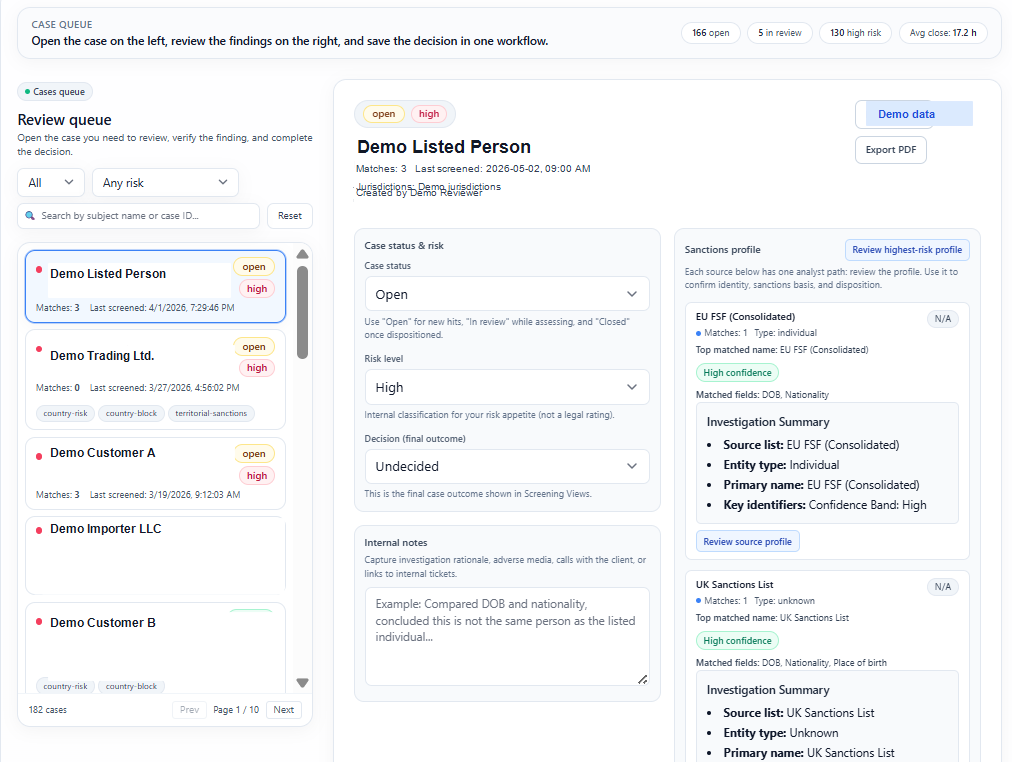Click 'Last screened: 2026-05-02, 09:00 AM' text
Image resolution: width=1012 pixels, height=762 pixels.
(503, 168)
